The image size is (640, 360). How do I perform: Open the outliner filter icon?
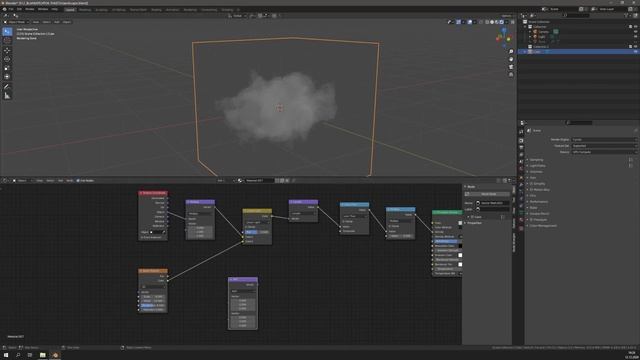(626, 16)
